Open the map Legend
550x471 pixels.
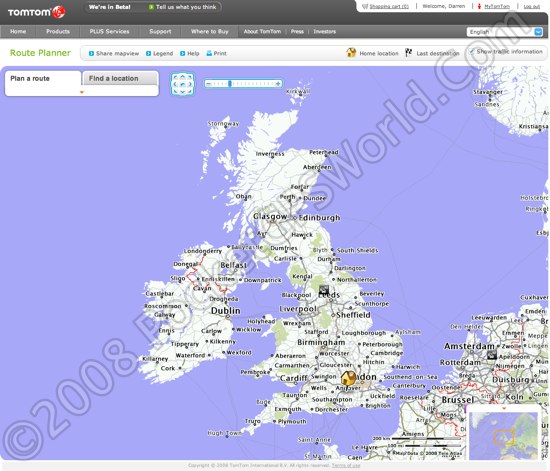[160, 53]
